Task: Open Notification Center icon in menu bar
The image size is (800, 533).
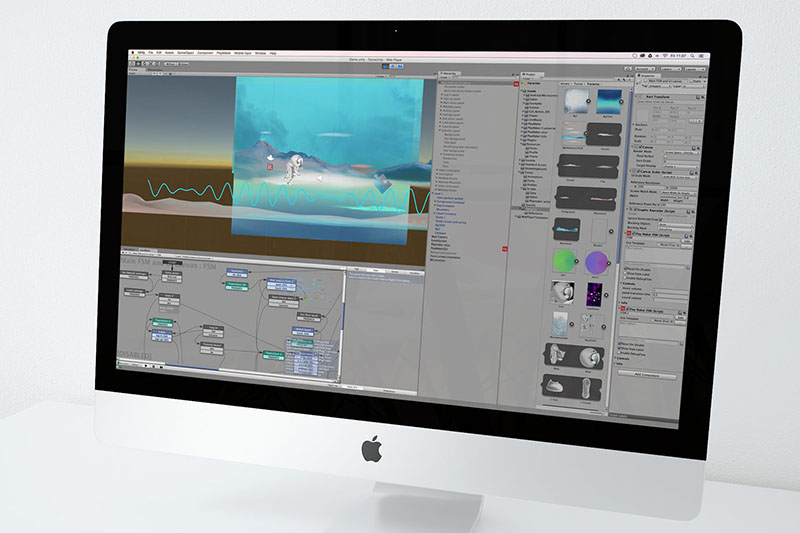Action: pyautogui.click(x=701, y=56)
